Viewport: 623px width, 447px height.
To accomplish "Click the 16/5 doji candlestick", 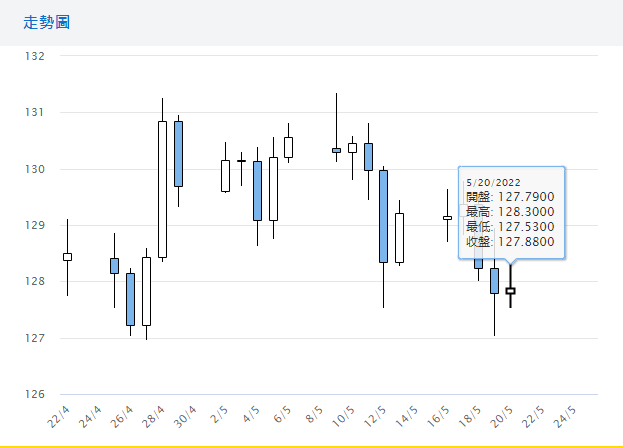I will pyautogui.click(x=447, y=218).
